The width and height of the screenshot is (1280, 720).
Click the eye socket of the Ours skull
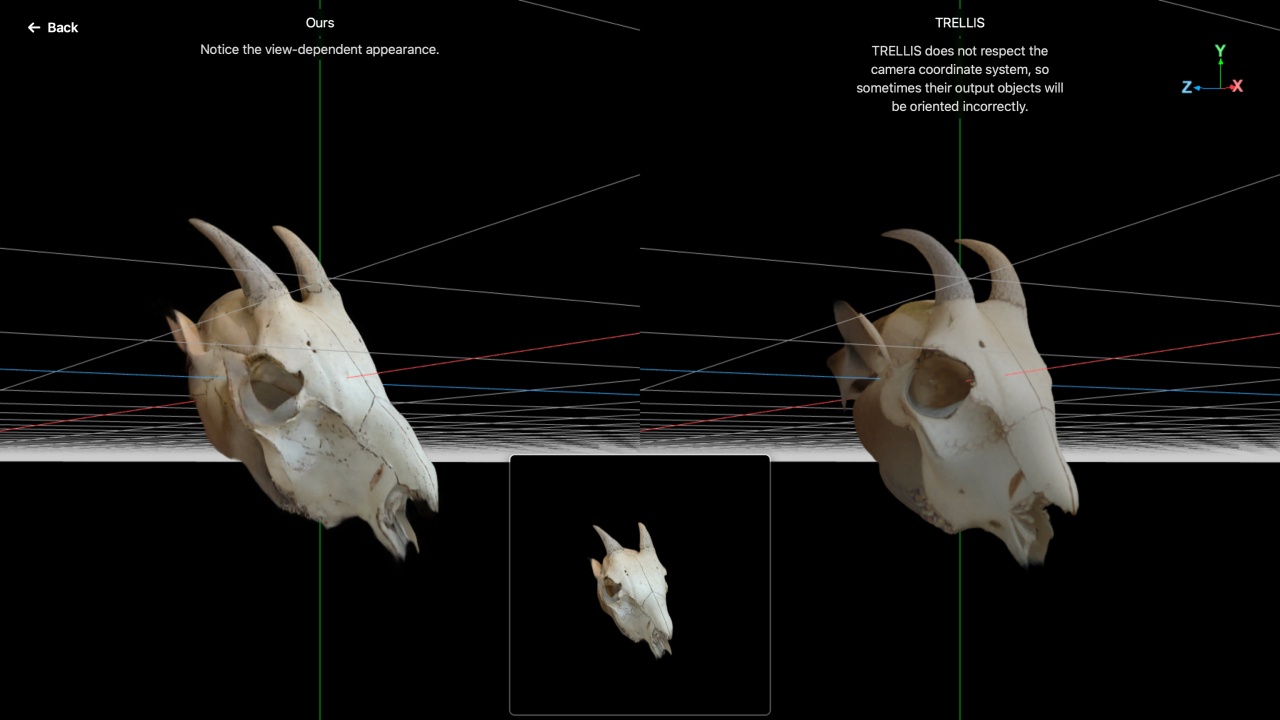click(x=272, y=386)
